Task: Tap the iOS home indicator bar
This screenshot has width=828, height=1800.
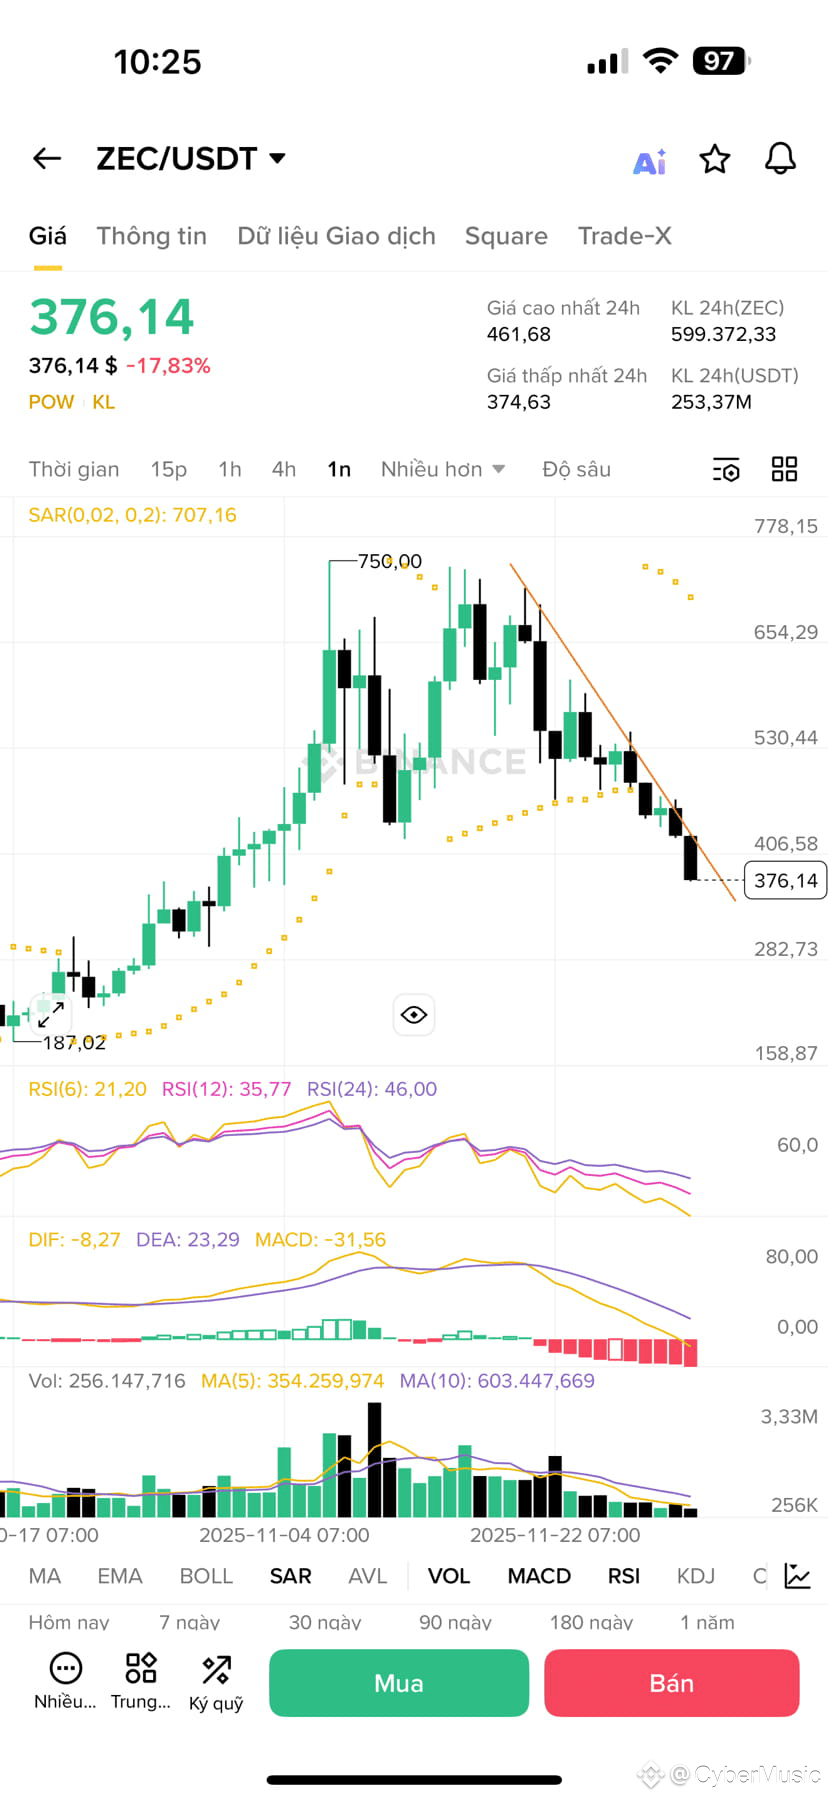Action: (x=414, y=1780)
